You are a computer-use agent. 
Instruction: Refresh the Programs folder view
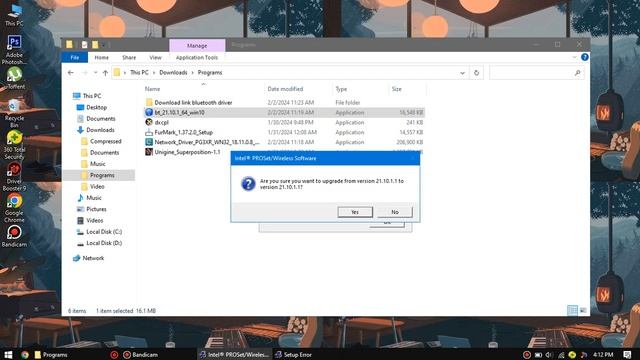point(476,73)
